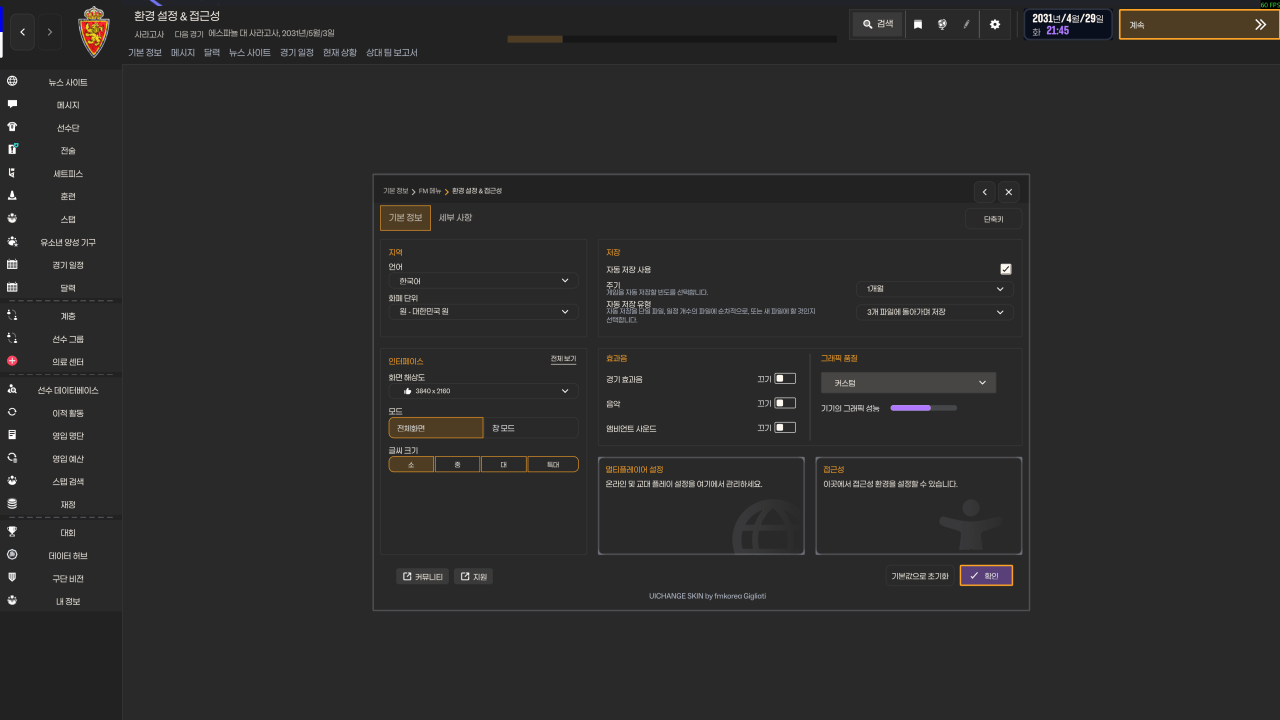The height and width of the screenshot is (720, 1280).
Task: Set font size to small (소)
Action: (x=410, y=465)
